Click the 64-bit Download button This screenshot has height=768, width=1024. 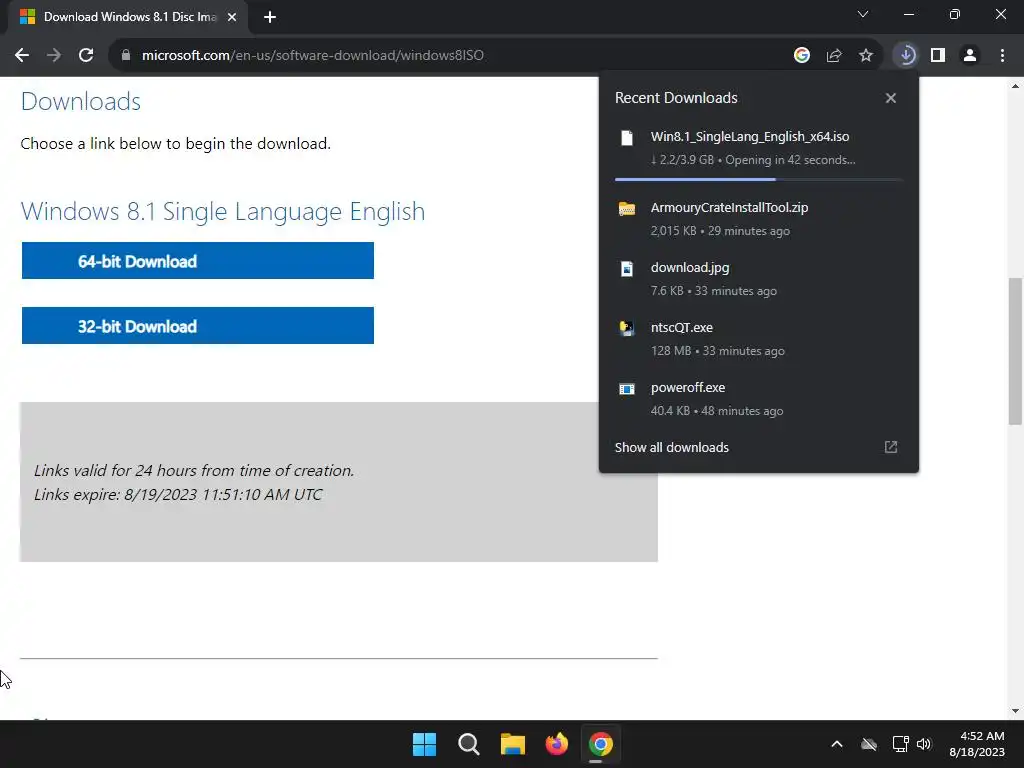(x=198, y=261)
